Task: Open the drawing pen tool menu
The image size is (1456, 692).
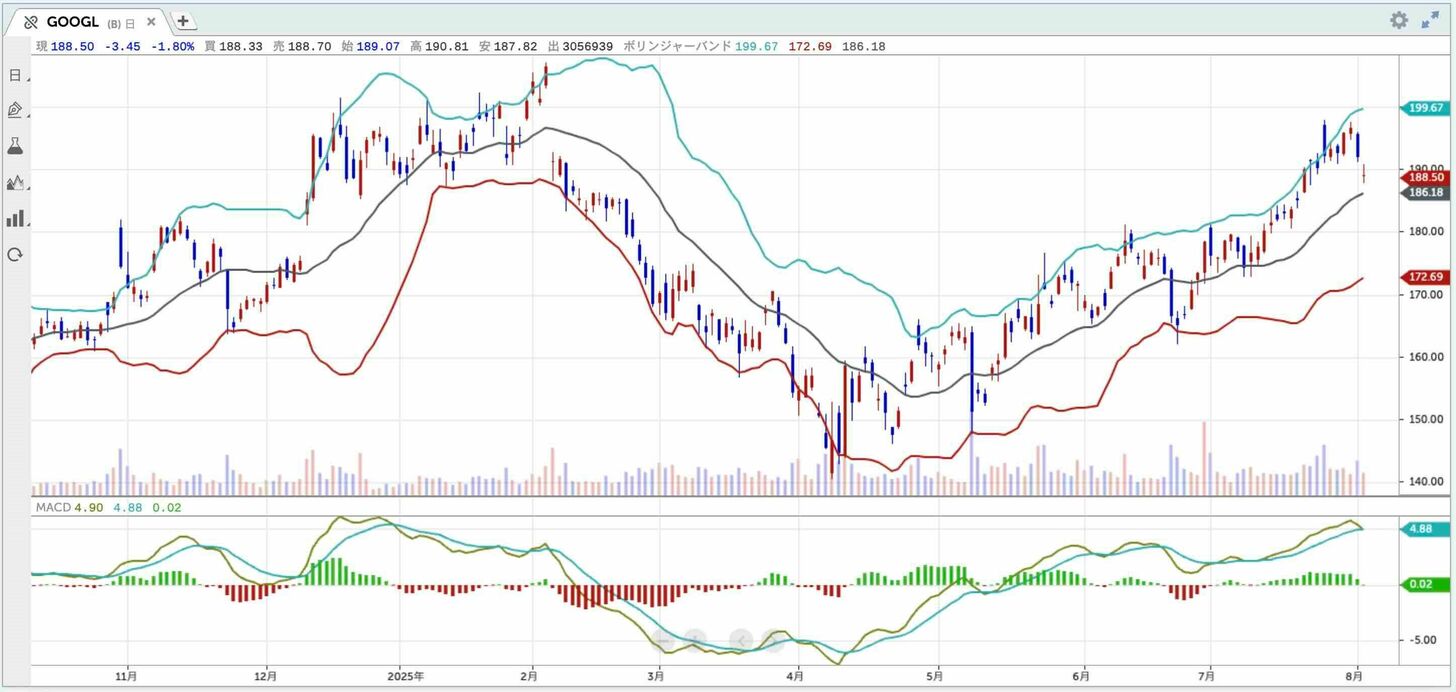Action: [x=15, y=110]
